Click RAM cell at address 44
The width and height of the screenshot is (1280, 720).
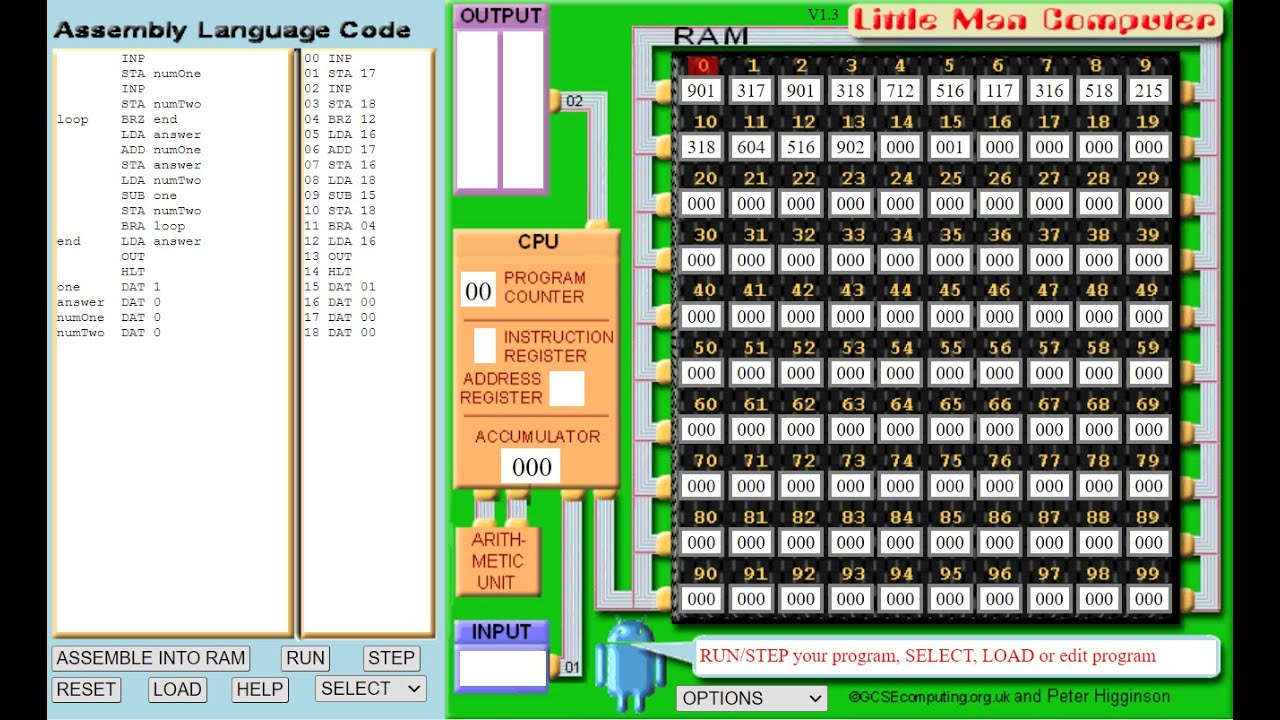900,317
